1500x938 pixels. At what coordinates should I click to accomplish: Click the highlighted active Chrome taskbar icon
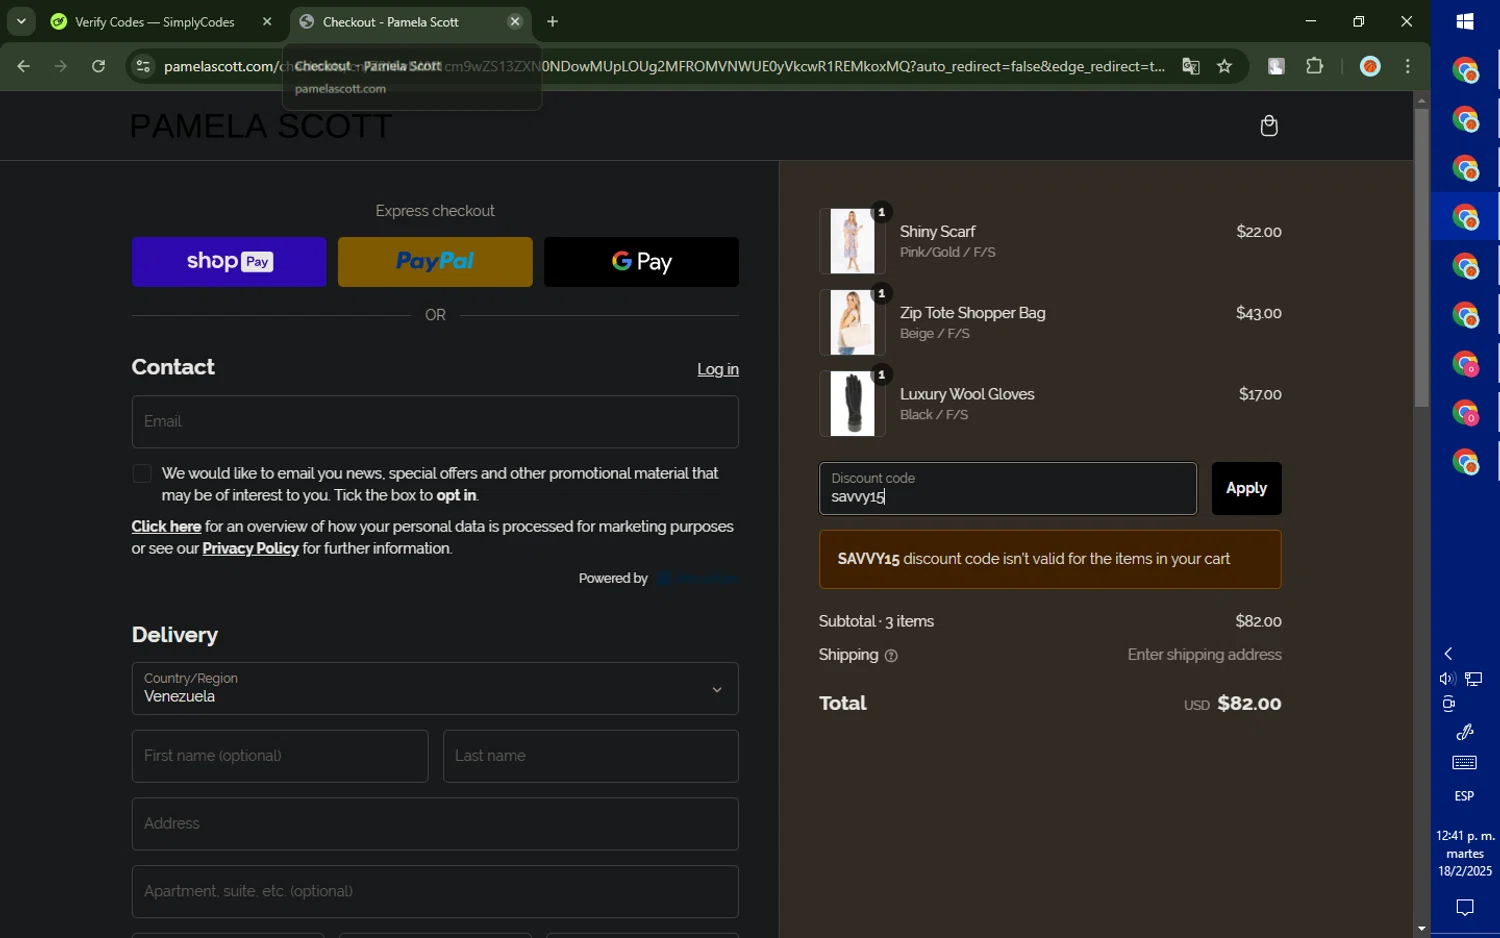tap(1465, 217)
